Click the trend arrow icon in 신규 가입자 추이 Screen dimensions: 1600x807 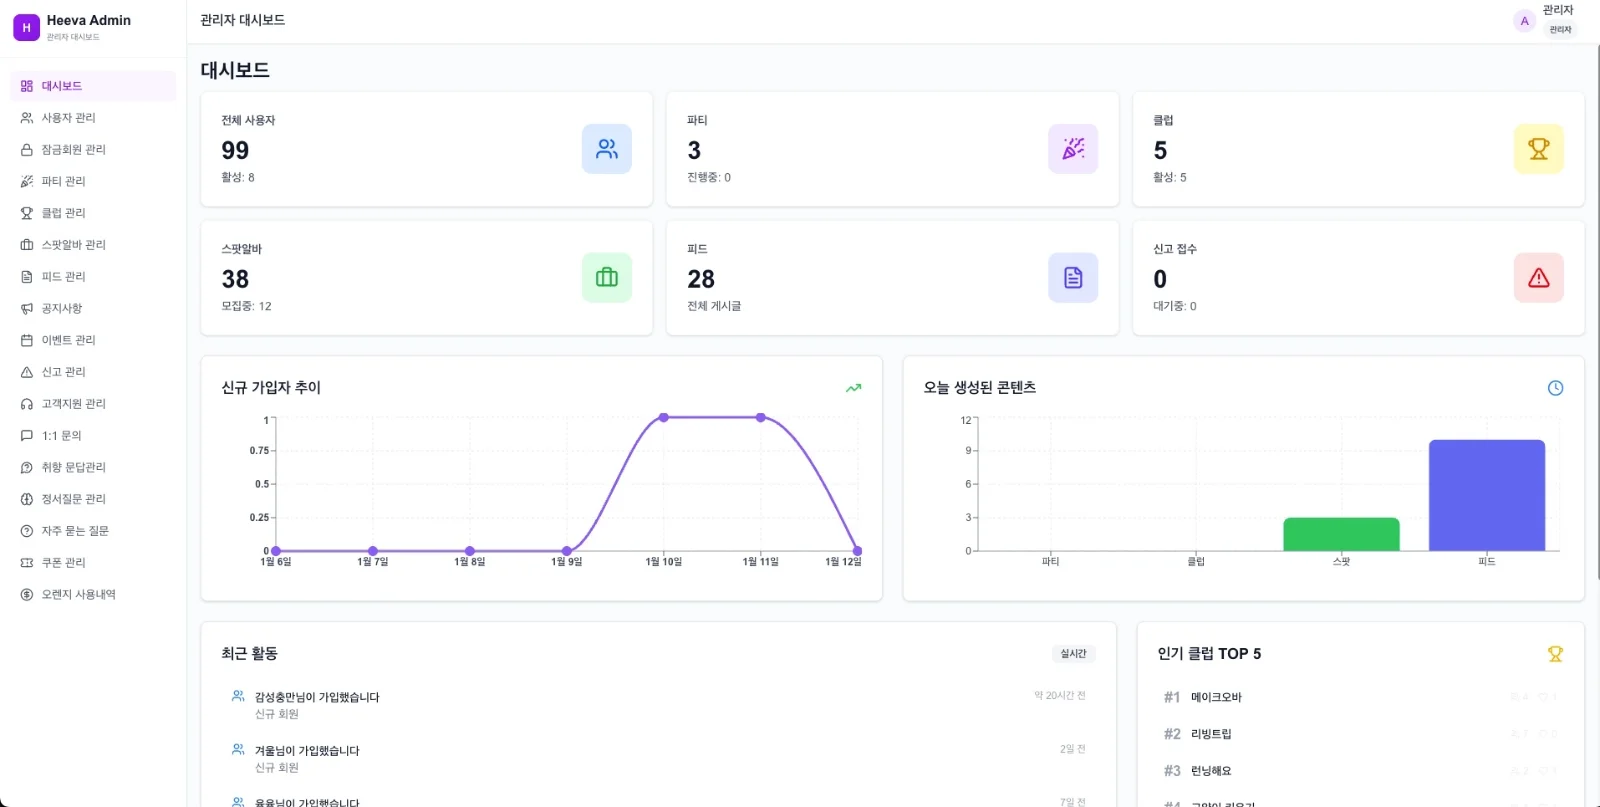click(x=853, y=388)
